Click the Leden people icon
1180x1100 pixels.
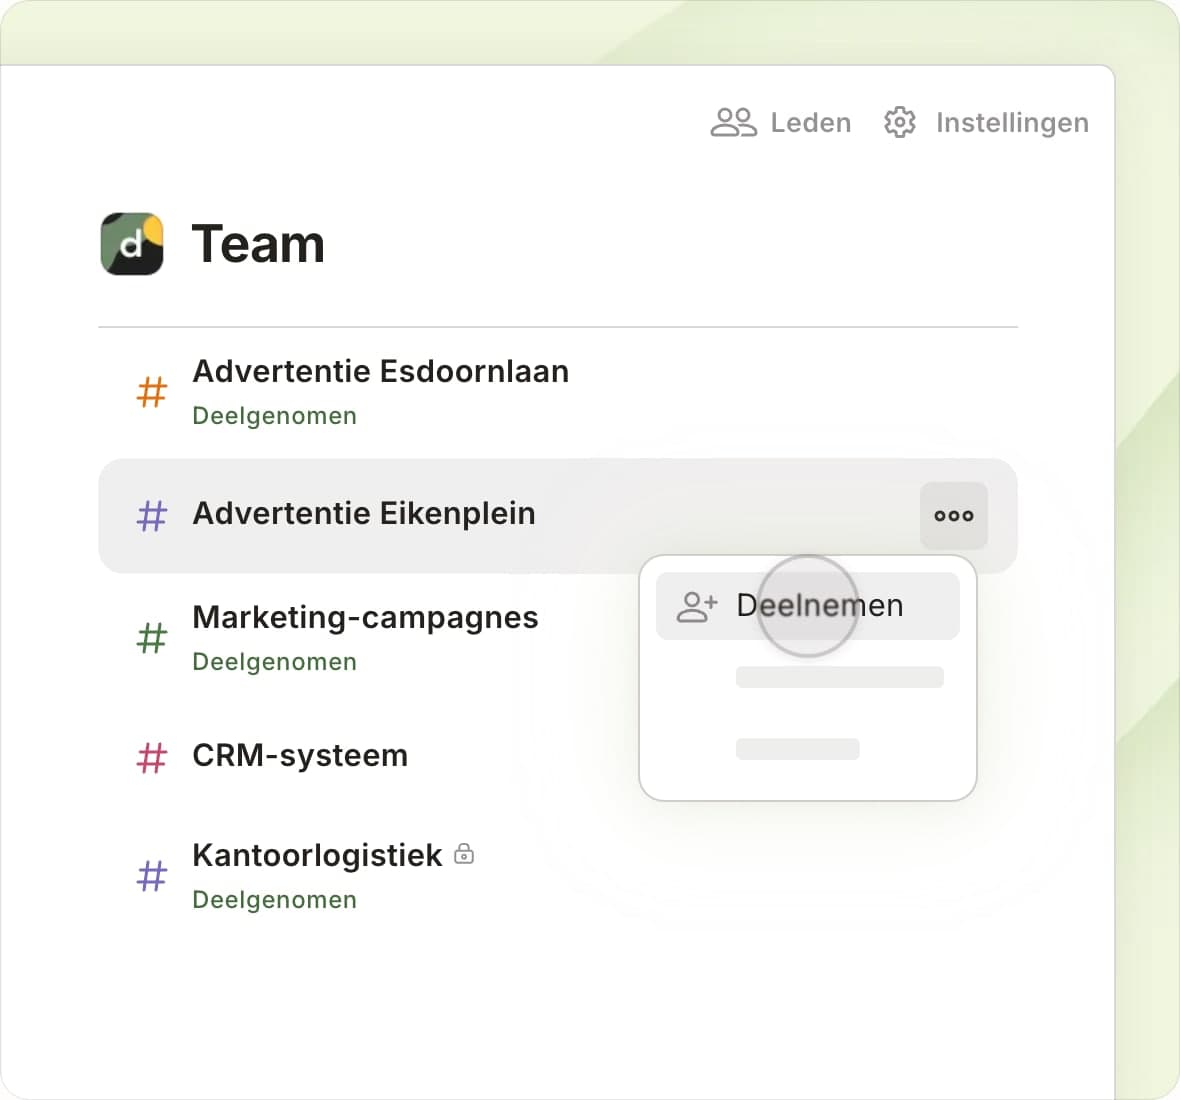(x=733, y=122)
